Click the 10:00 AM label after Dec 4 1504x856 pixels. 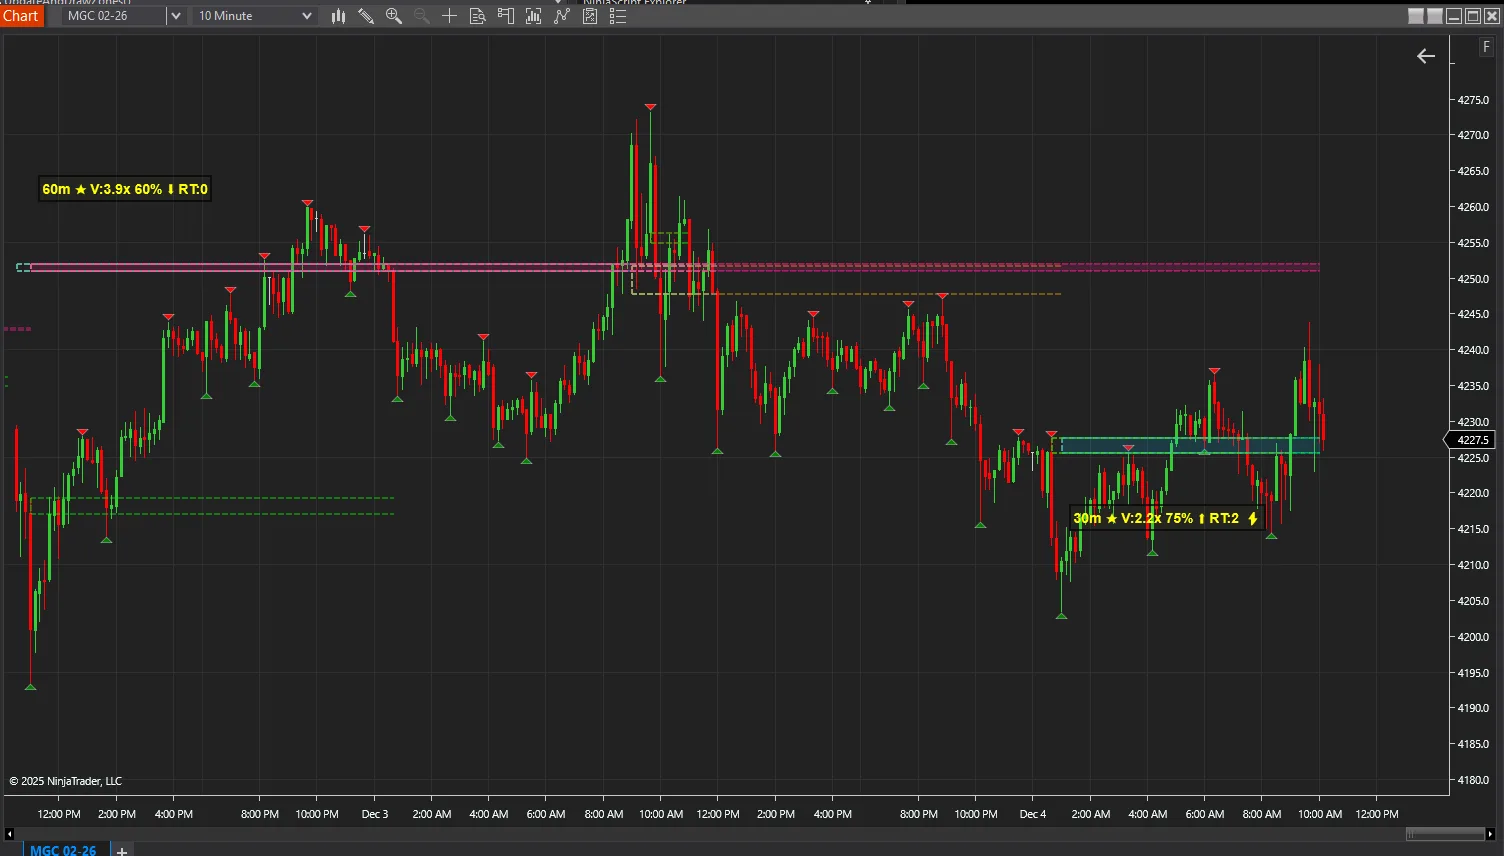1320,814
